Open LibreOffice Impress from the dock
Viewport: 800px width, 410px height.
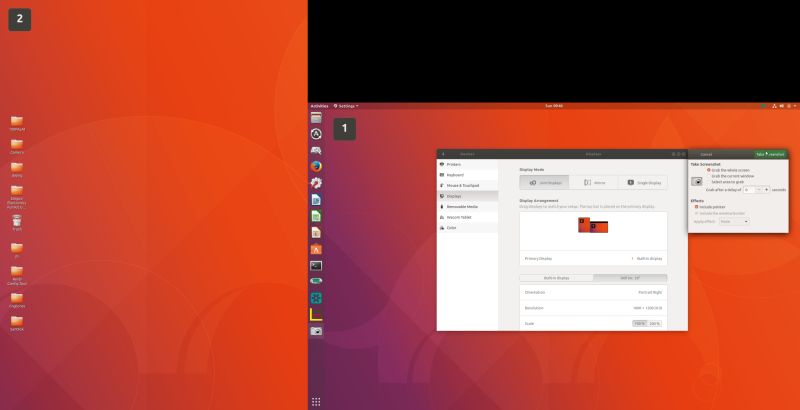coord(316,233)
